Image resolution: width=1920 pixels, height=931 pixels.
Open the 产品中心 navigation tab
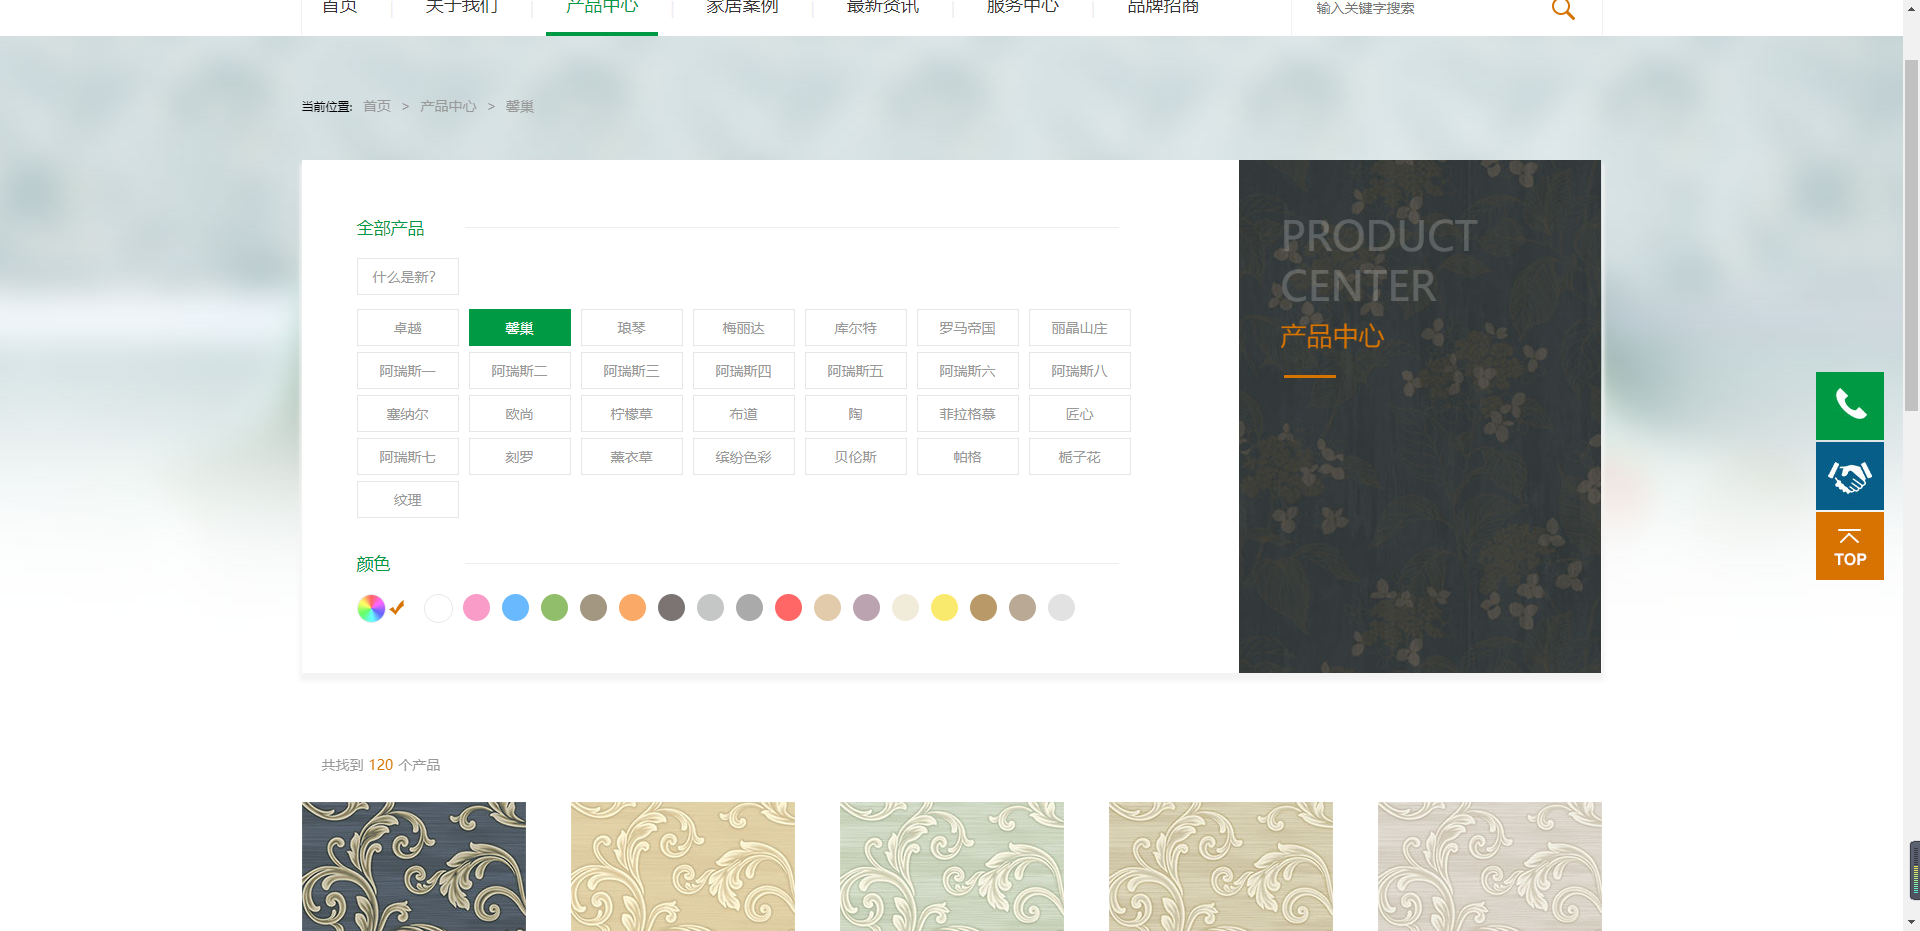pos(601,10)
